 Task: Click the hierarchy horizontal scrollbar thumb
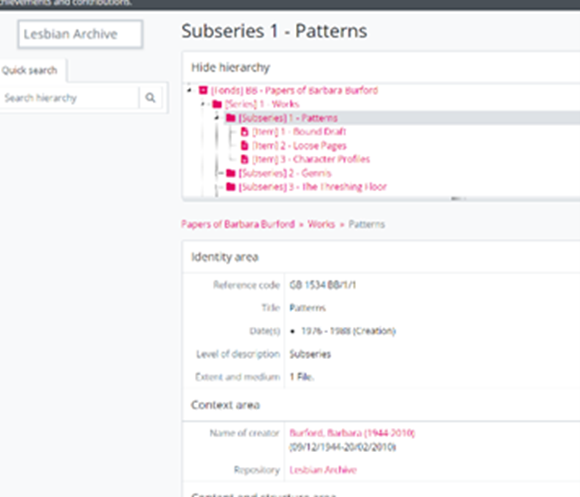458,199
